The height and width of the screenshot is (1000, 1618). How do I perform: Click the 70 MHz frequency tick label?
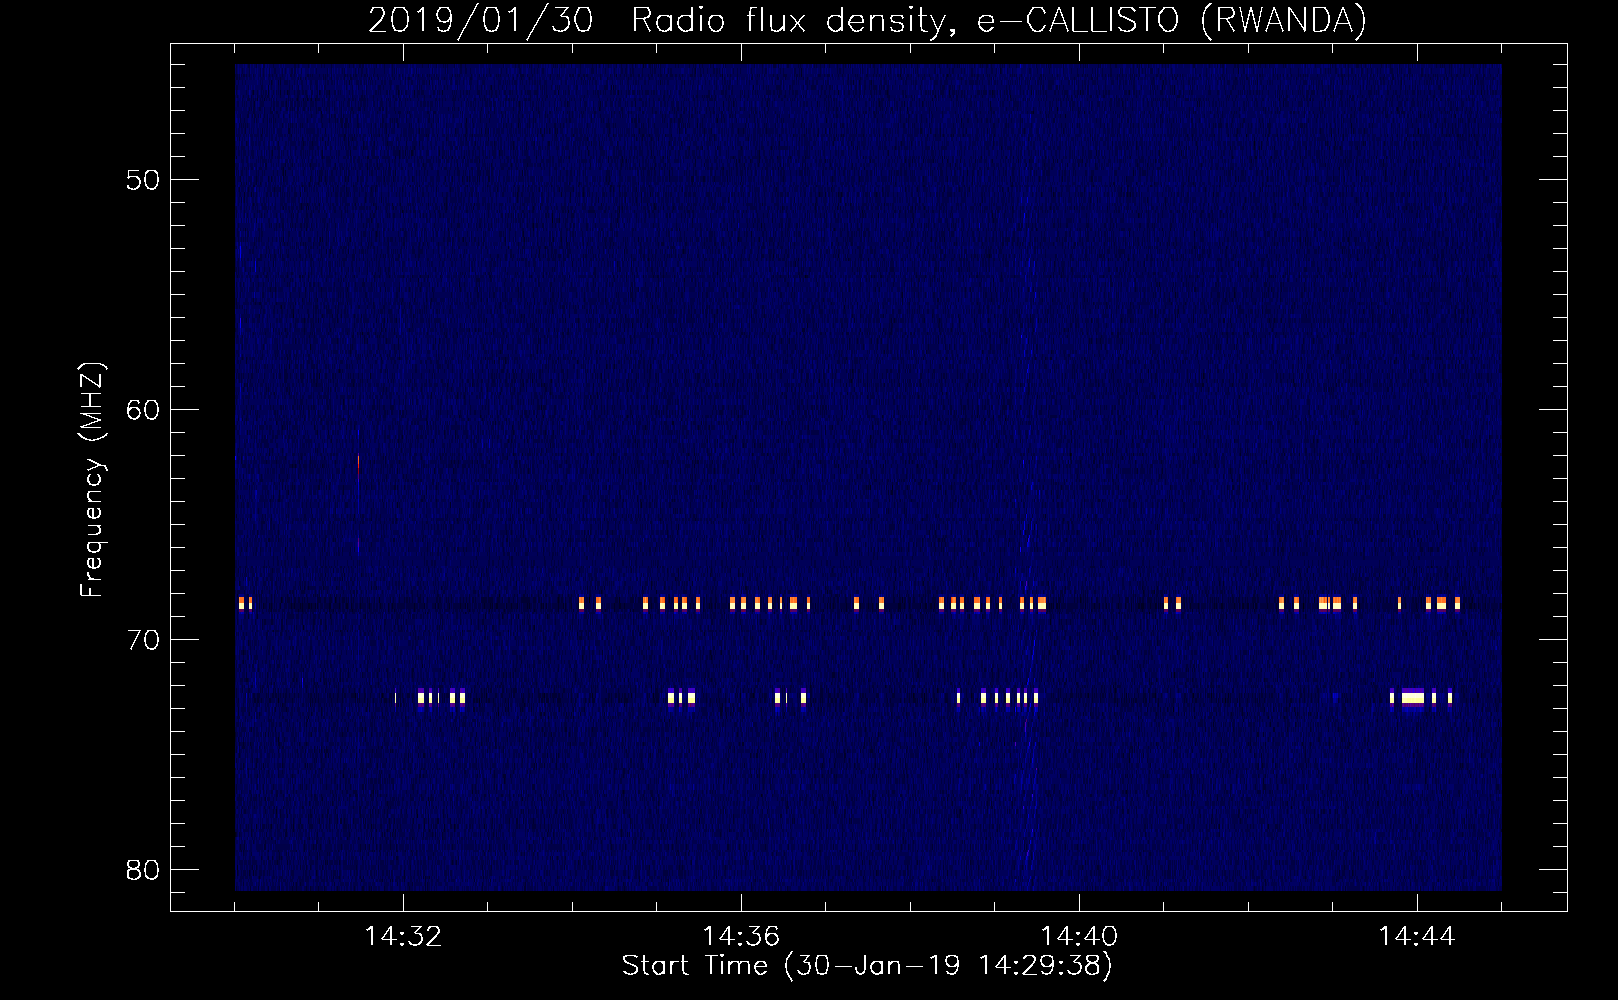point(143,640)
